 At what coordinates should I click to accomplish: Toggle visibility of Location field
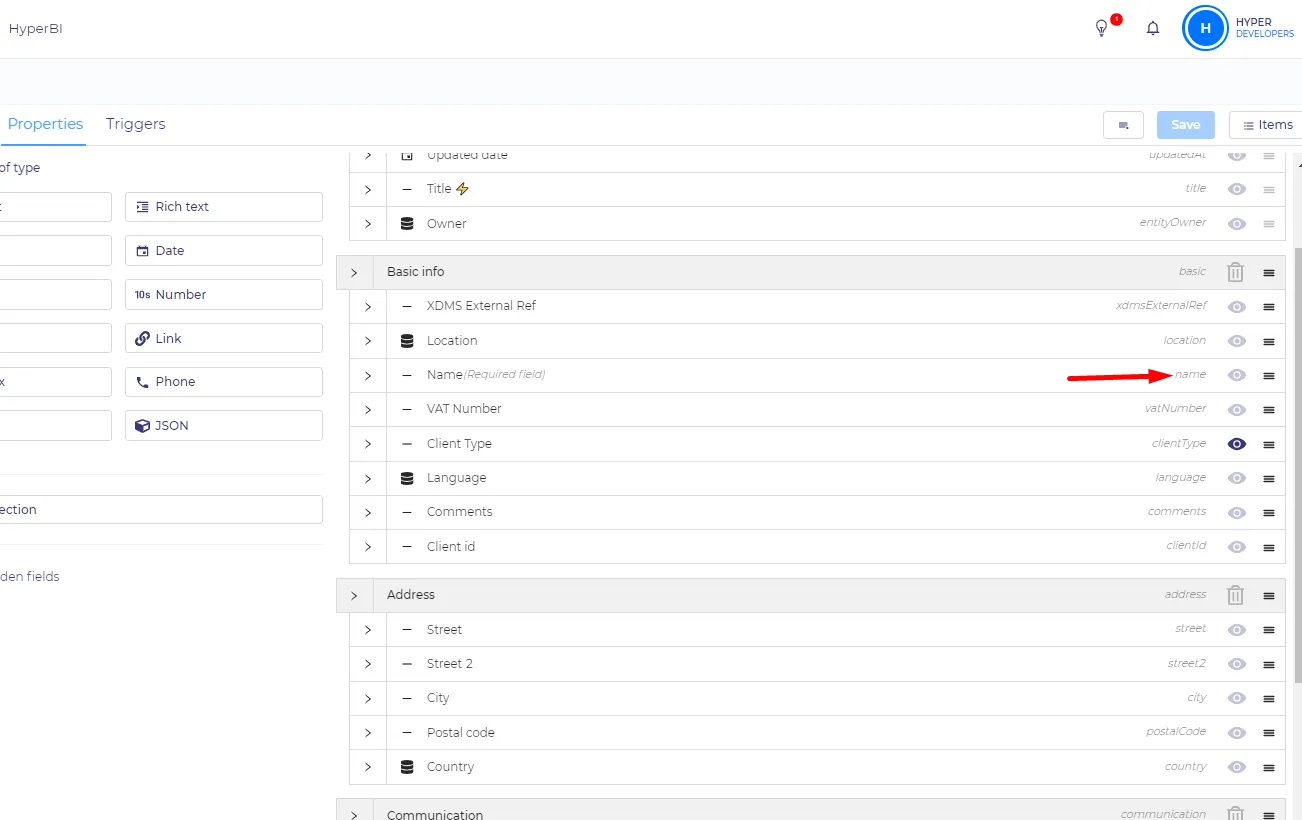(1237, 341)
